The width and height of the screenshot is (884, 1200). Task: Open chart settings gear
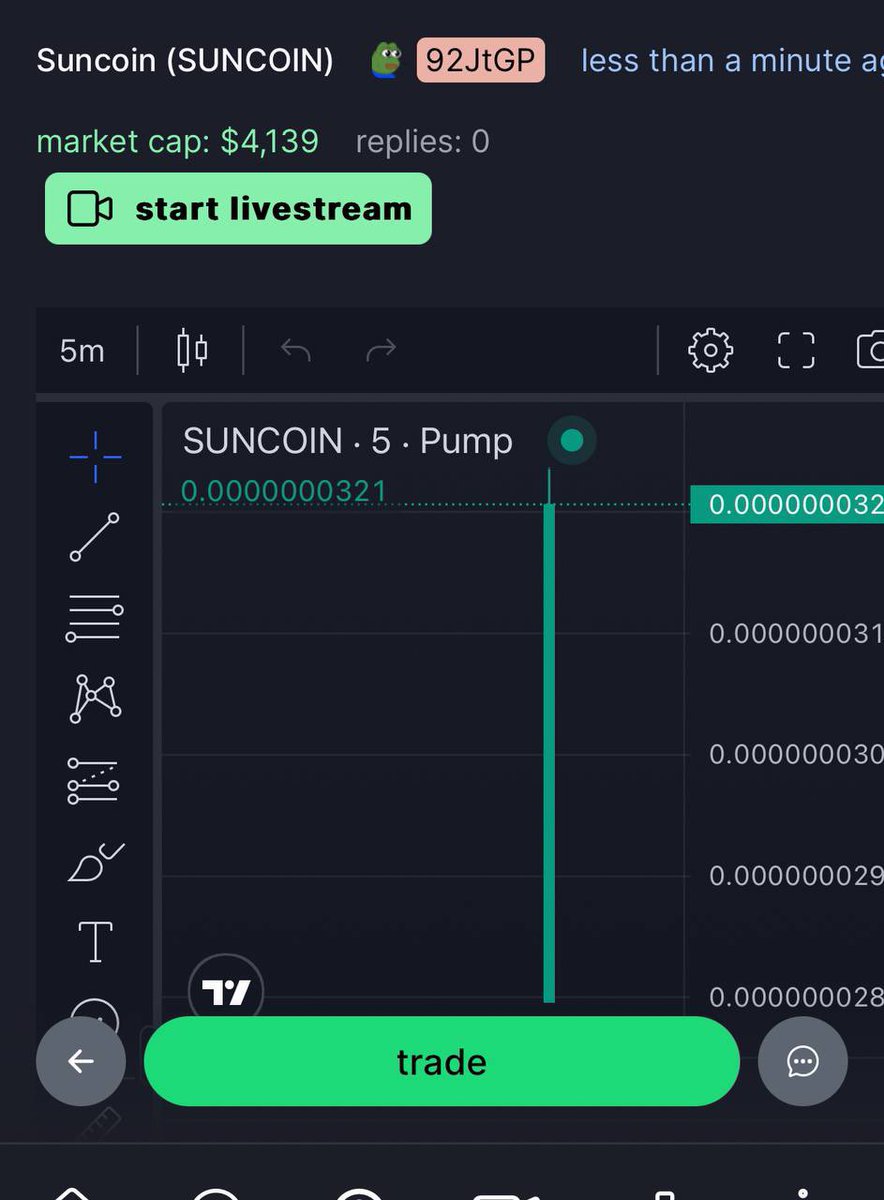[x=710, y=351]
